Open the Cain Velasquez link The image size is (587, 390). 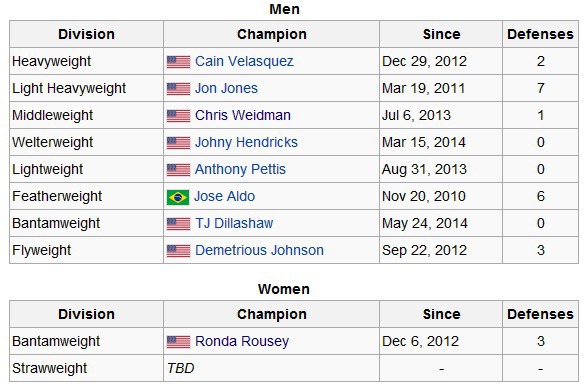[244, 61]
